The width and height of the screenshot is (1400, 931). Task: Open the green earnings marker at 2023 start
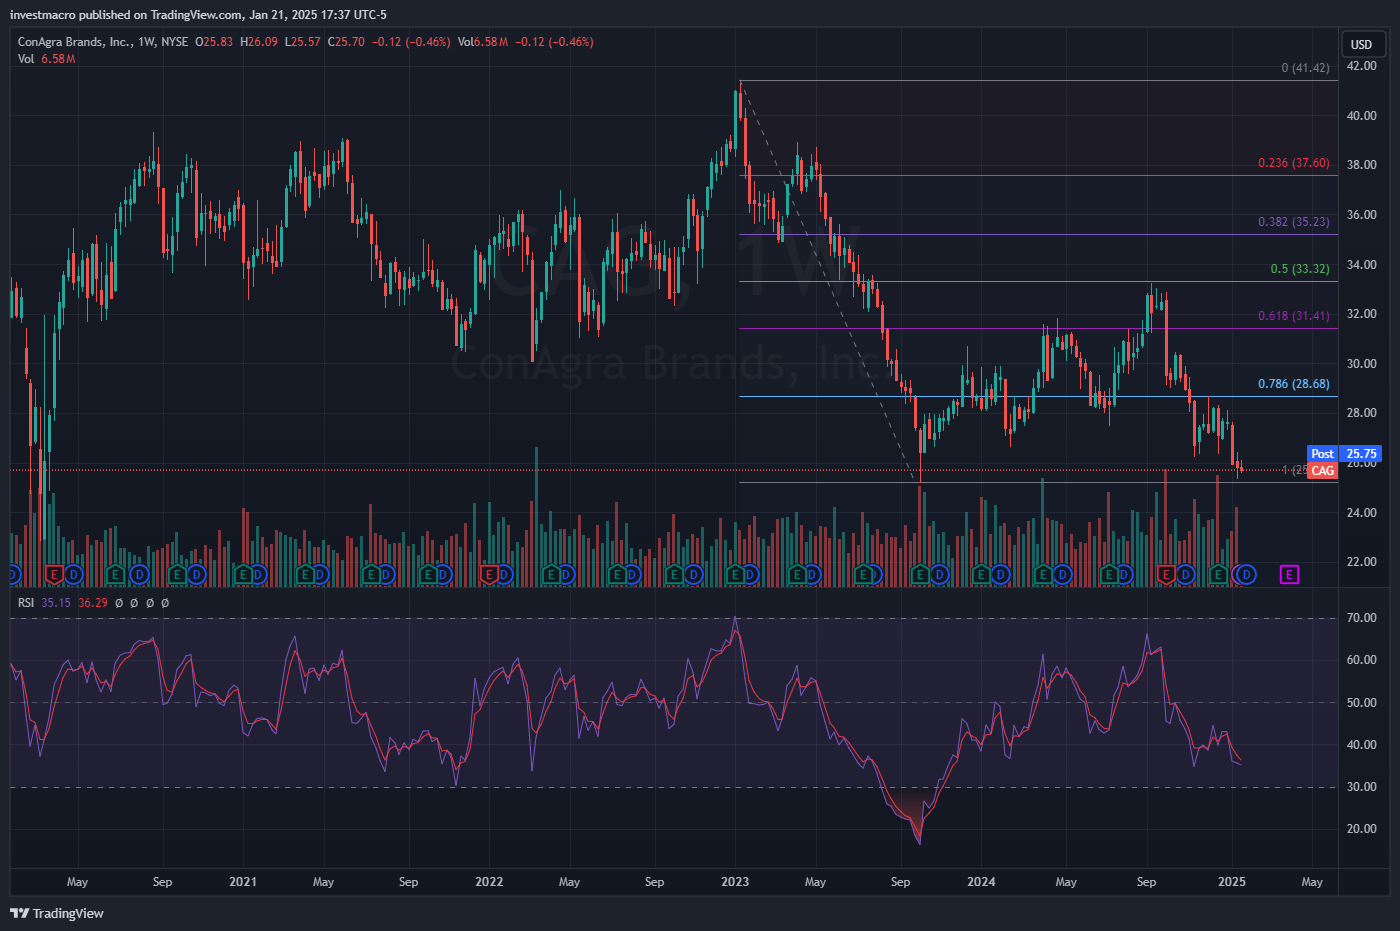[735, 574]
